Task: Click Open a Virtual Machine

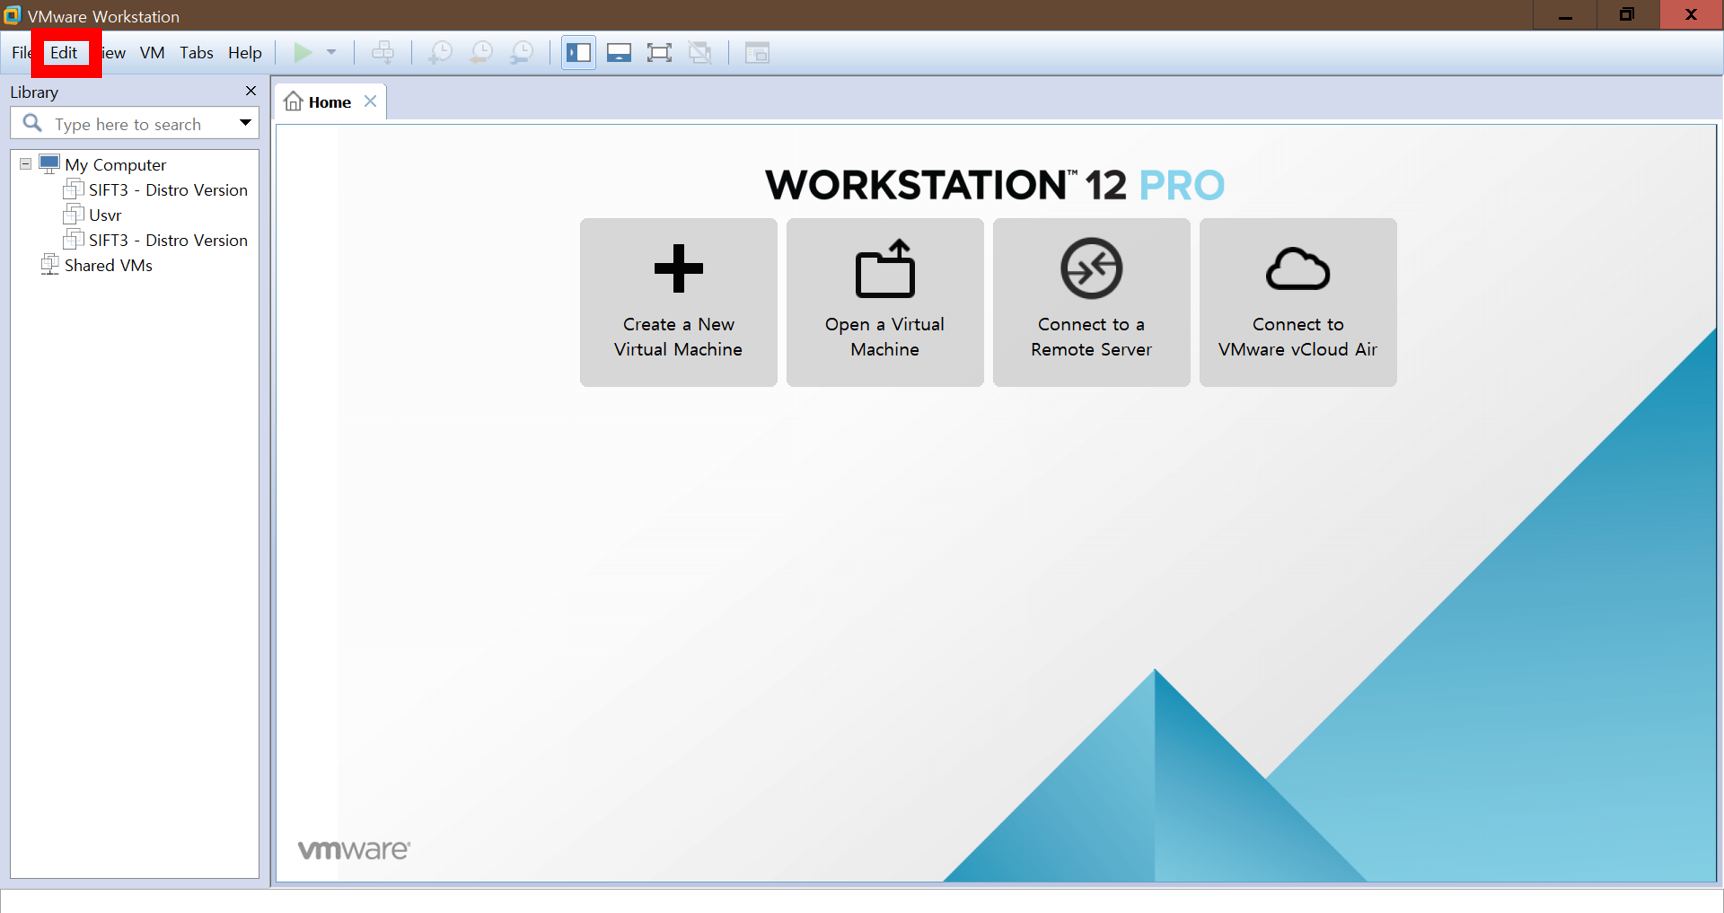Action: click(885, 302)
